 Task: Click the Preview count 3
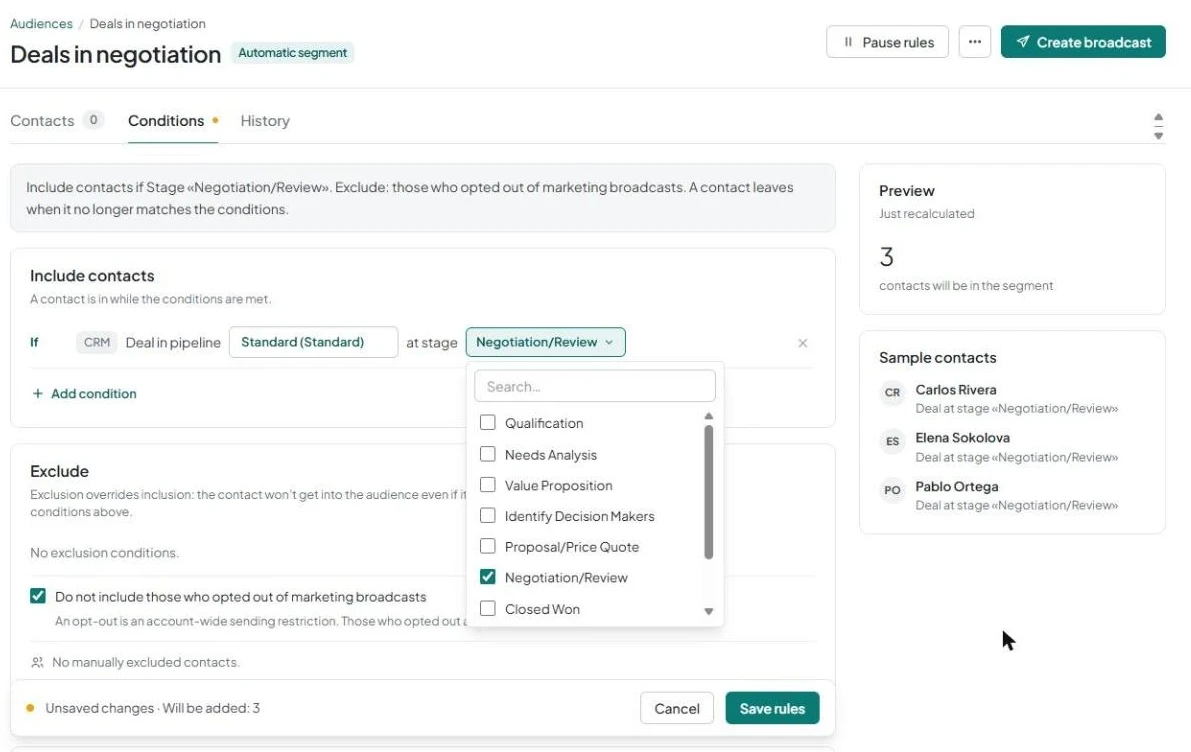886,257
